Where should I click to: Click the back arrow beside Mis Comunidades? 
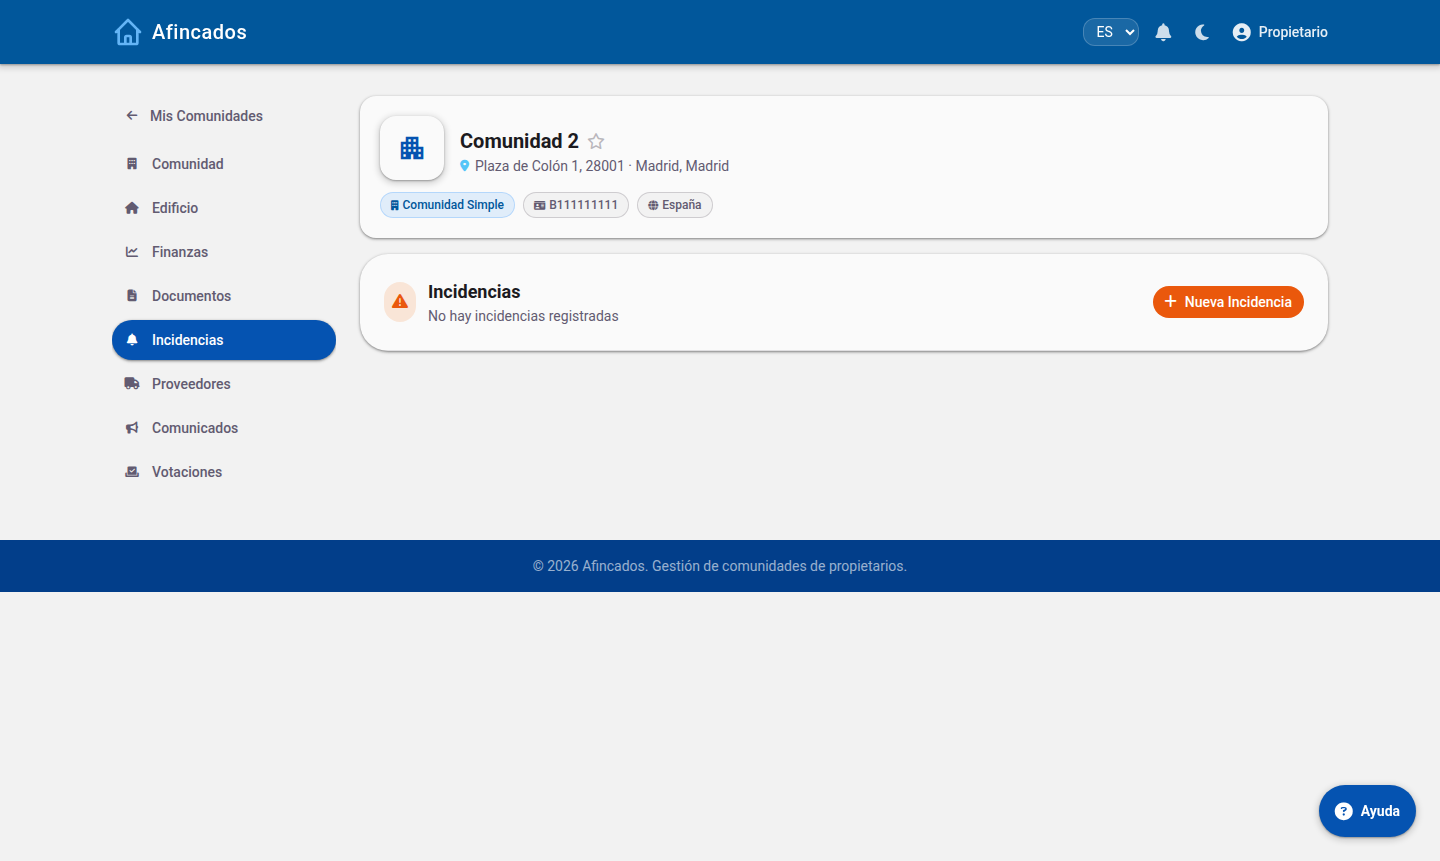[132, 116]
